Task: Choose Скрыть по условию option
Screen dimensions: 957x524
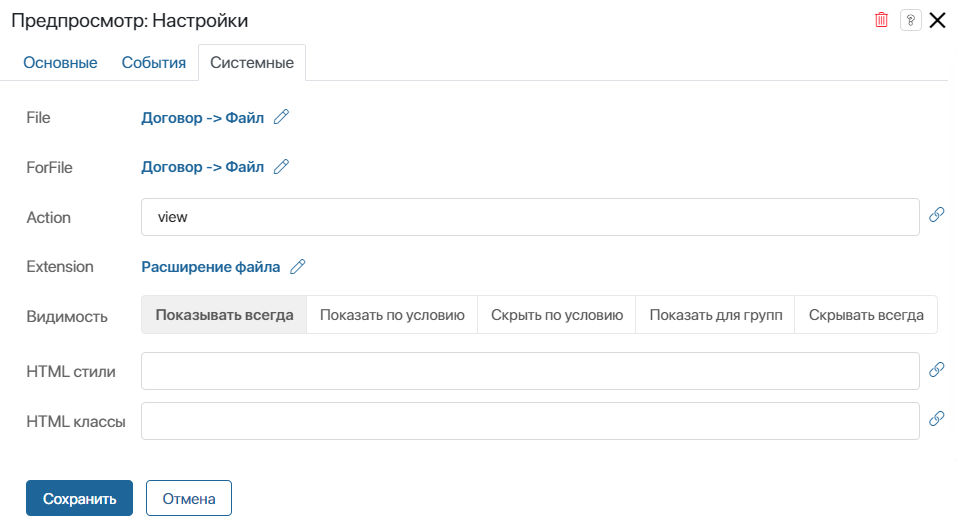Action: pyautogui.click(x=557, y=314)
